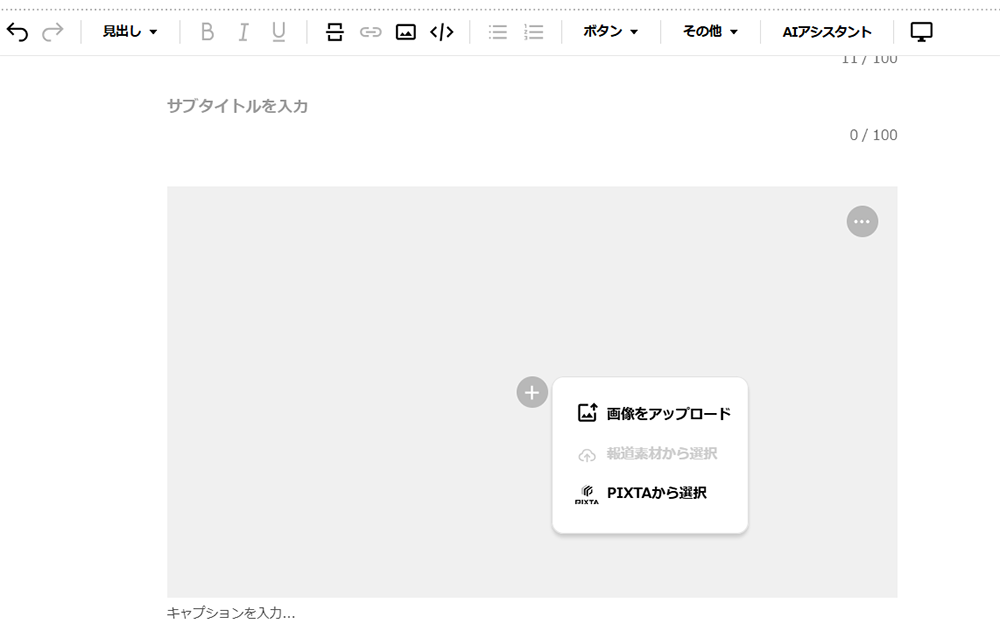Choose 画像をアップロード from the popup
The image size is (1000, 638).
pyautogui.click(x=653, y=413)
